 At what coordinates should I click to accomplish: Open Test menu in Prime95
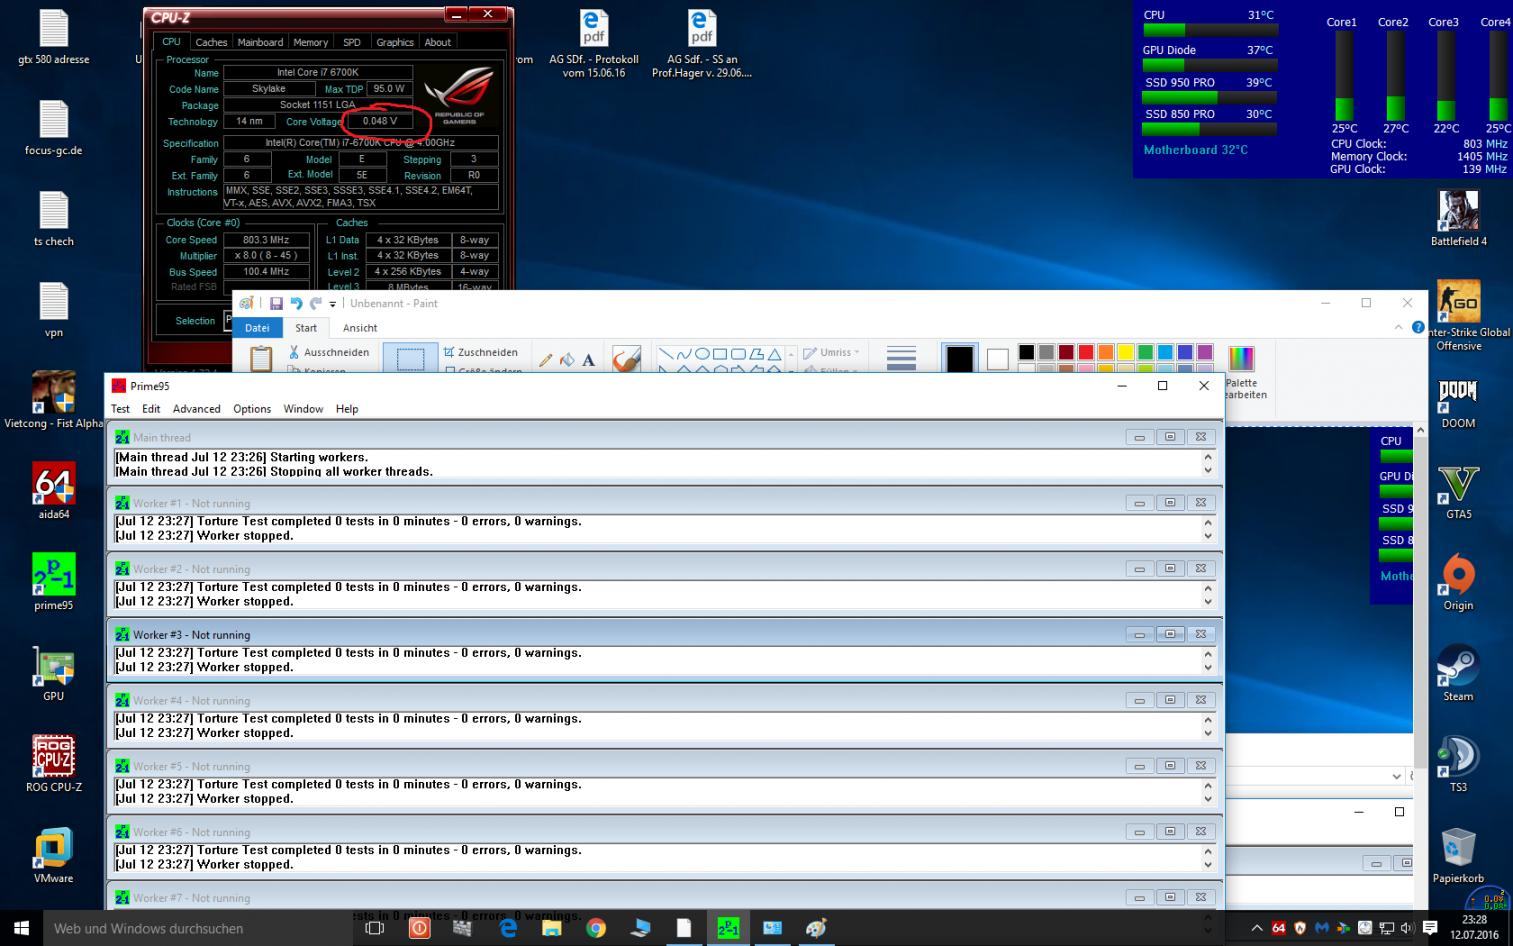coord(120,409)
